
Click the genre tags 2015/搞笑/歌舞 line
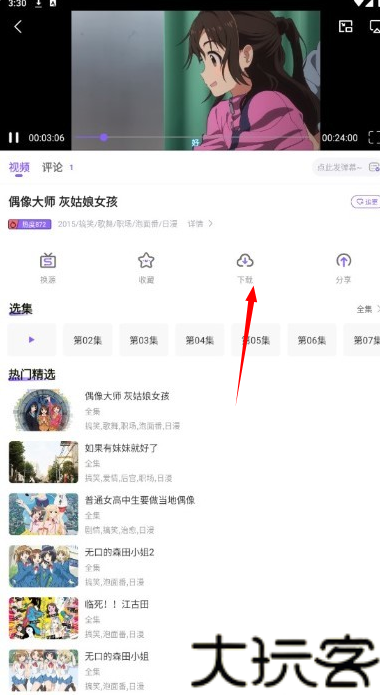[x=118, y=224]
